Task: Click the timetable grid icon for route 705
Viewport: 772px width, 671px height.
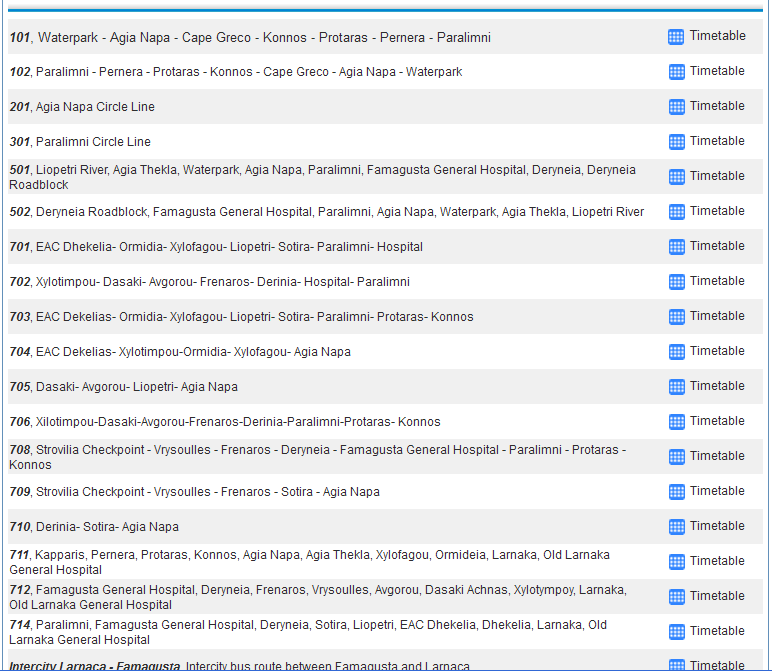Action: tap(676, 387)
